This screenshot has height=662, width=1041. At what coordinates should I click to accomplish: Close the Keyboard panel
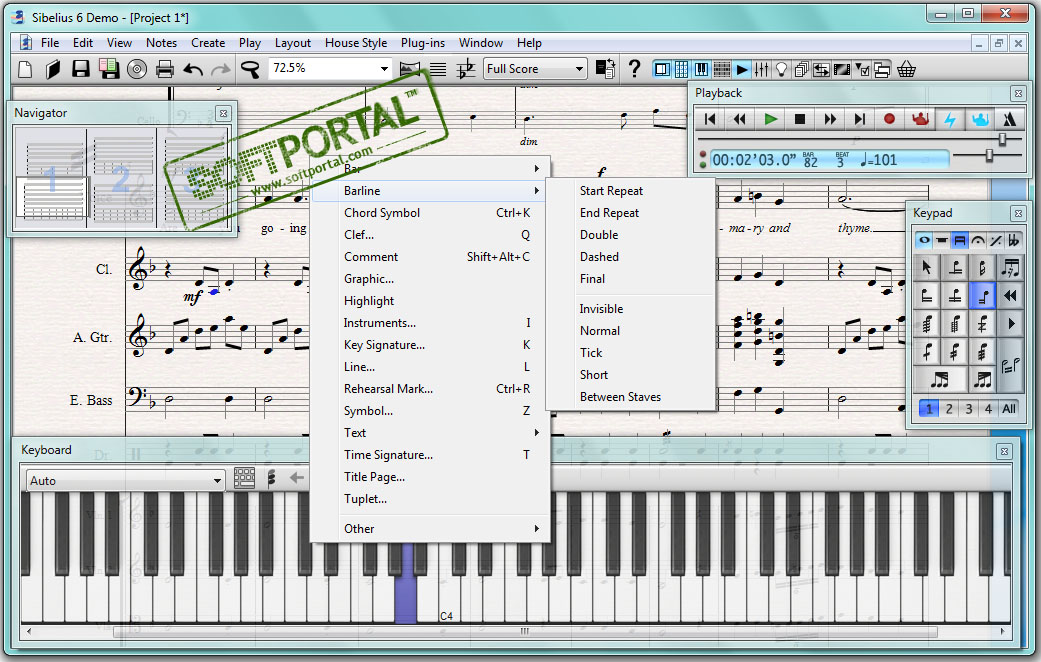click(x=1004, y=452)
